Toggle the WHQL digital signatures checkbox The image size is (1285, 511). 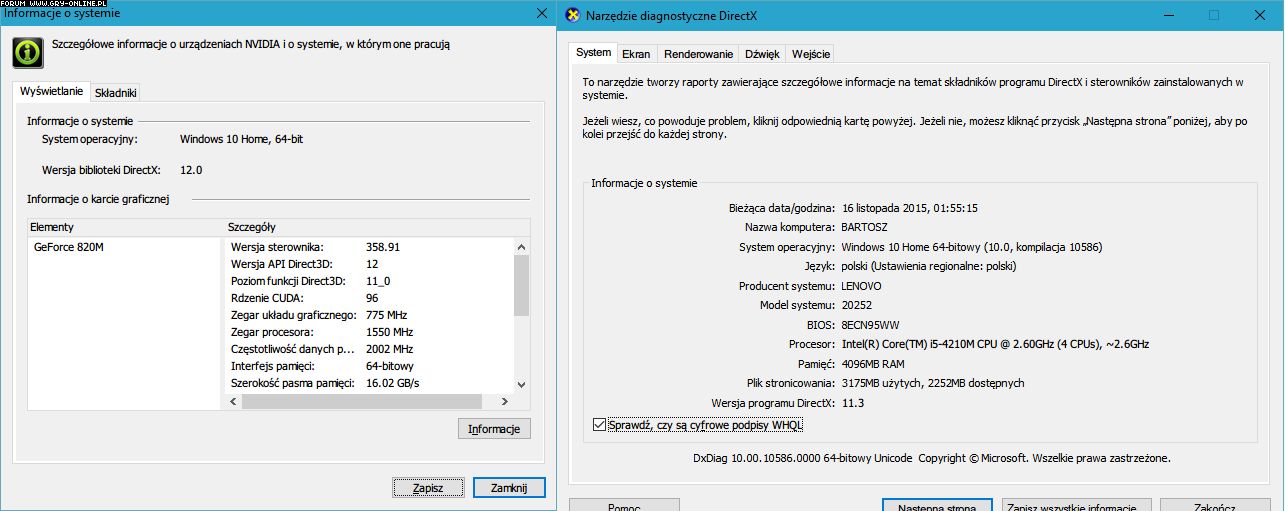coord(599,425)
